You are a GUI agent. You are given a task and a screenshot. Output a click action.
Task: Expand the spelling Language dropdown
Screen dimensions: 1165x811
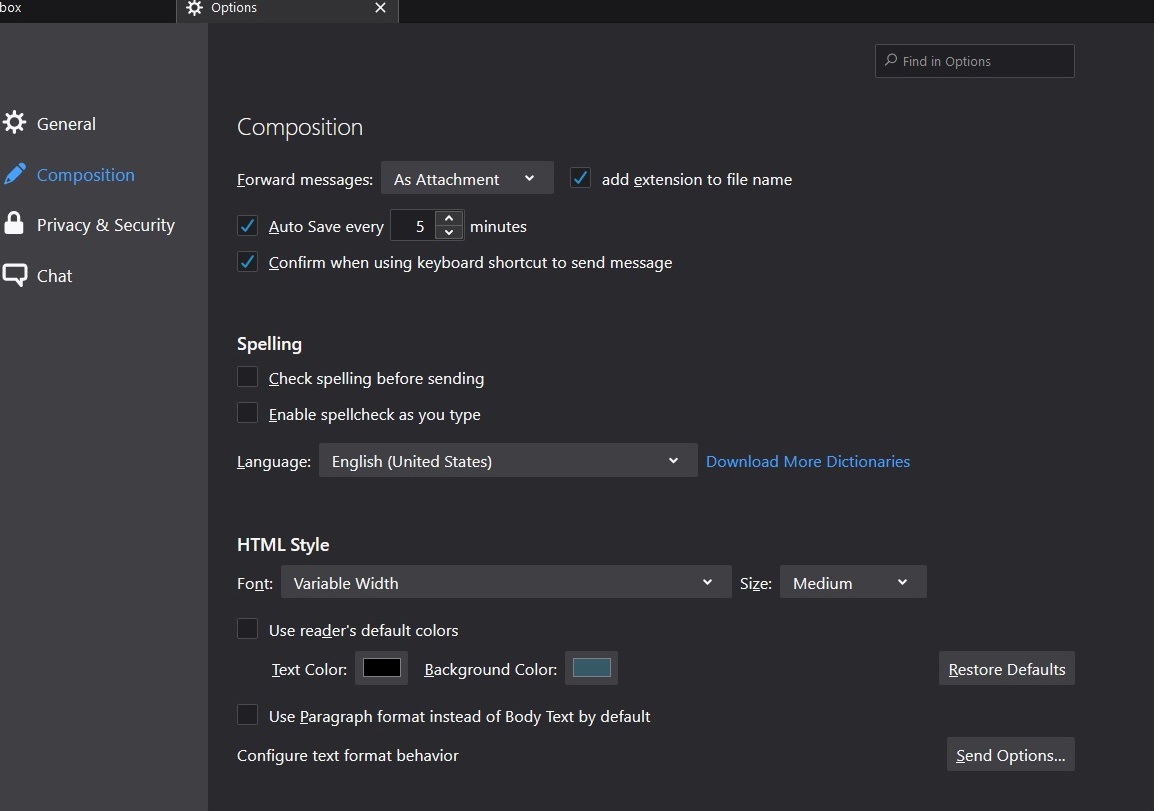[507, 461]
